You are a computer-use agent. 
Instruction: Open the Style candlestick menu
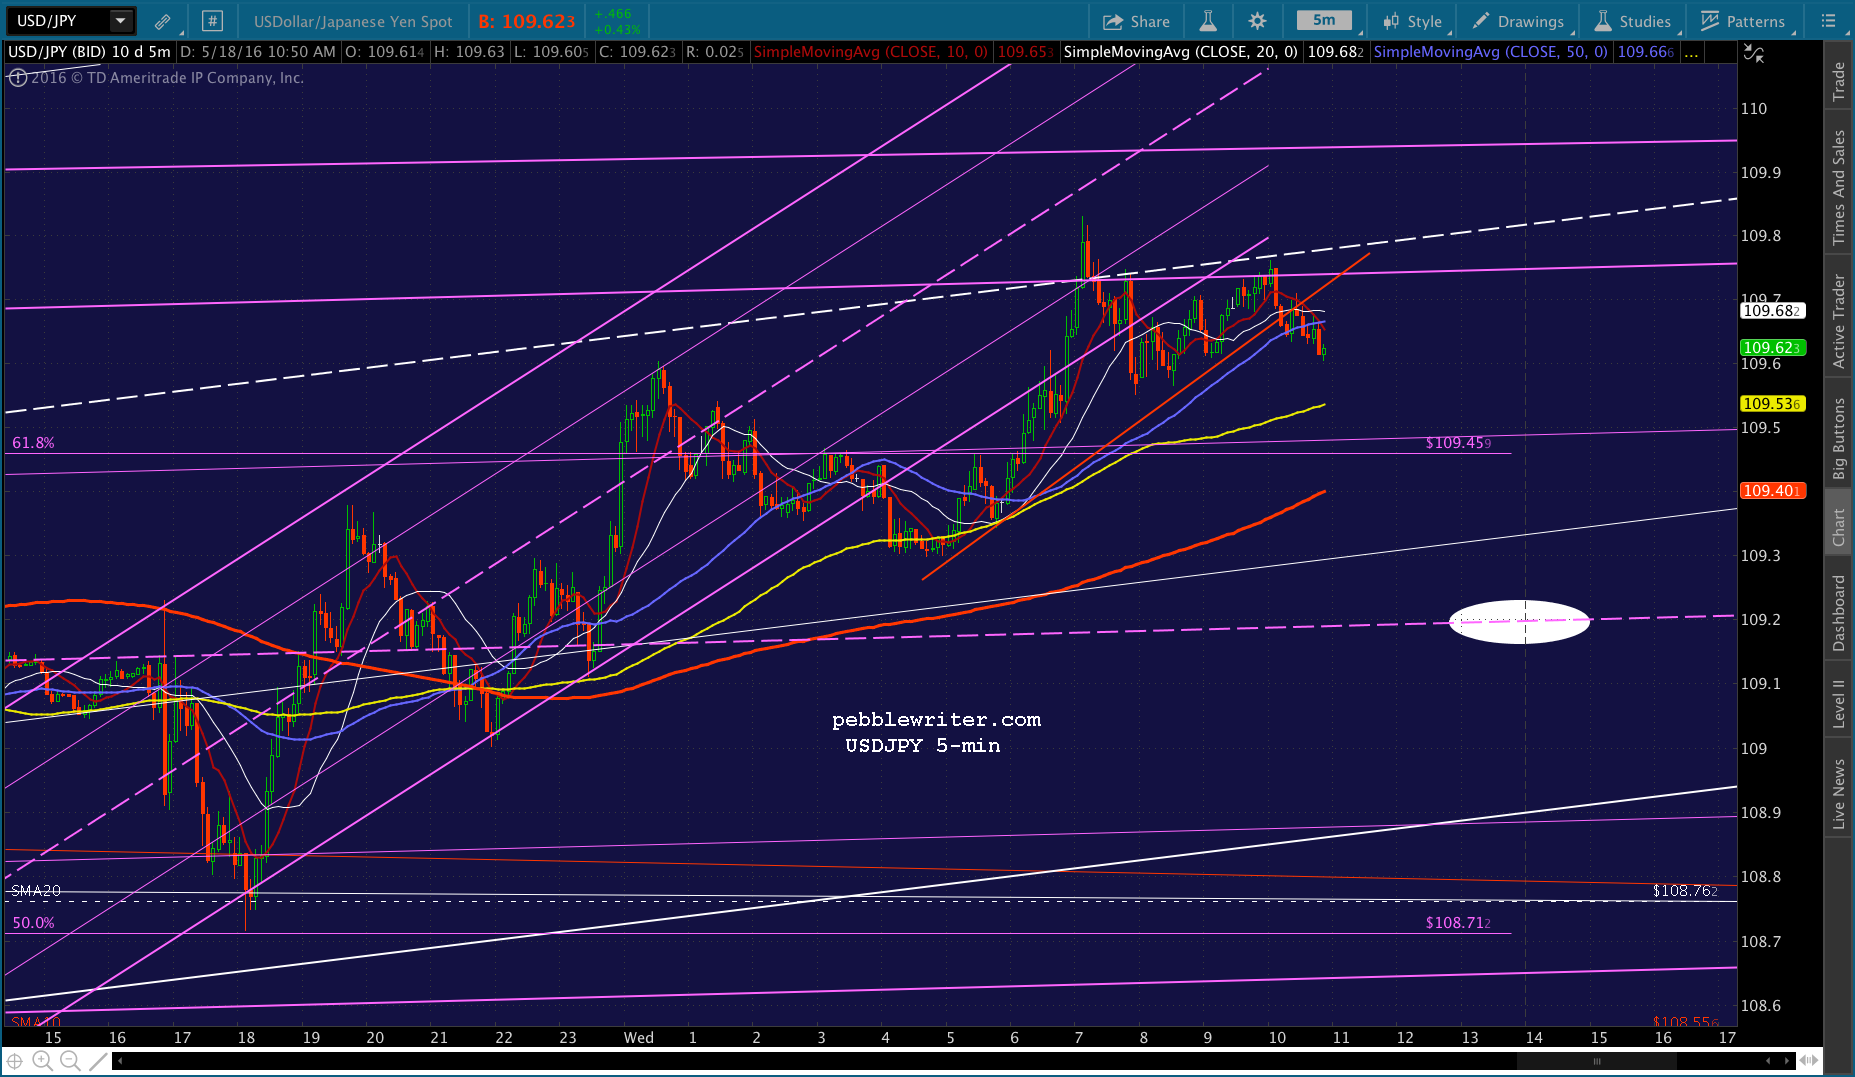(x=1412, y=21)
